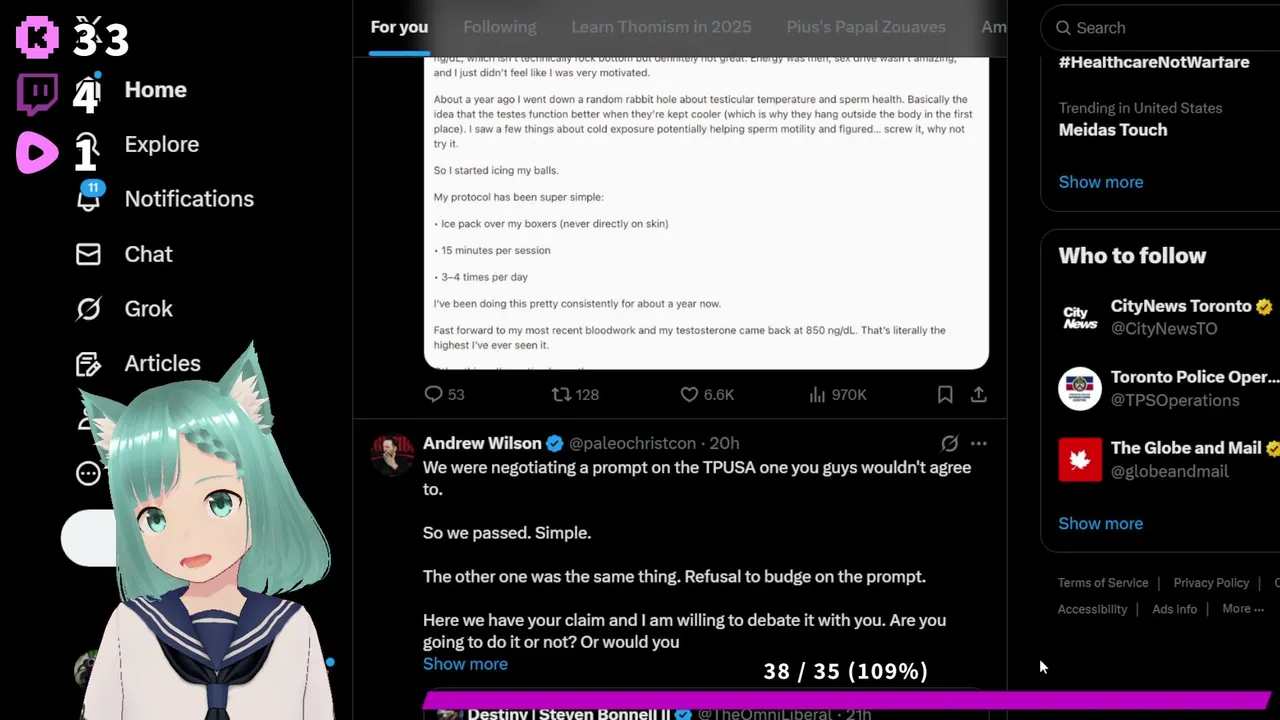Open Grok from the sidebar icon
Viewport: 1280px width, 720px height.
click(x=89, y=309)
